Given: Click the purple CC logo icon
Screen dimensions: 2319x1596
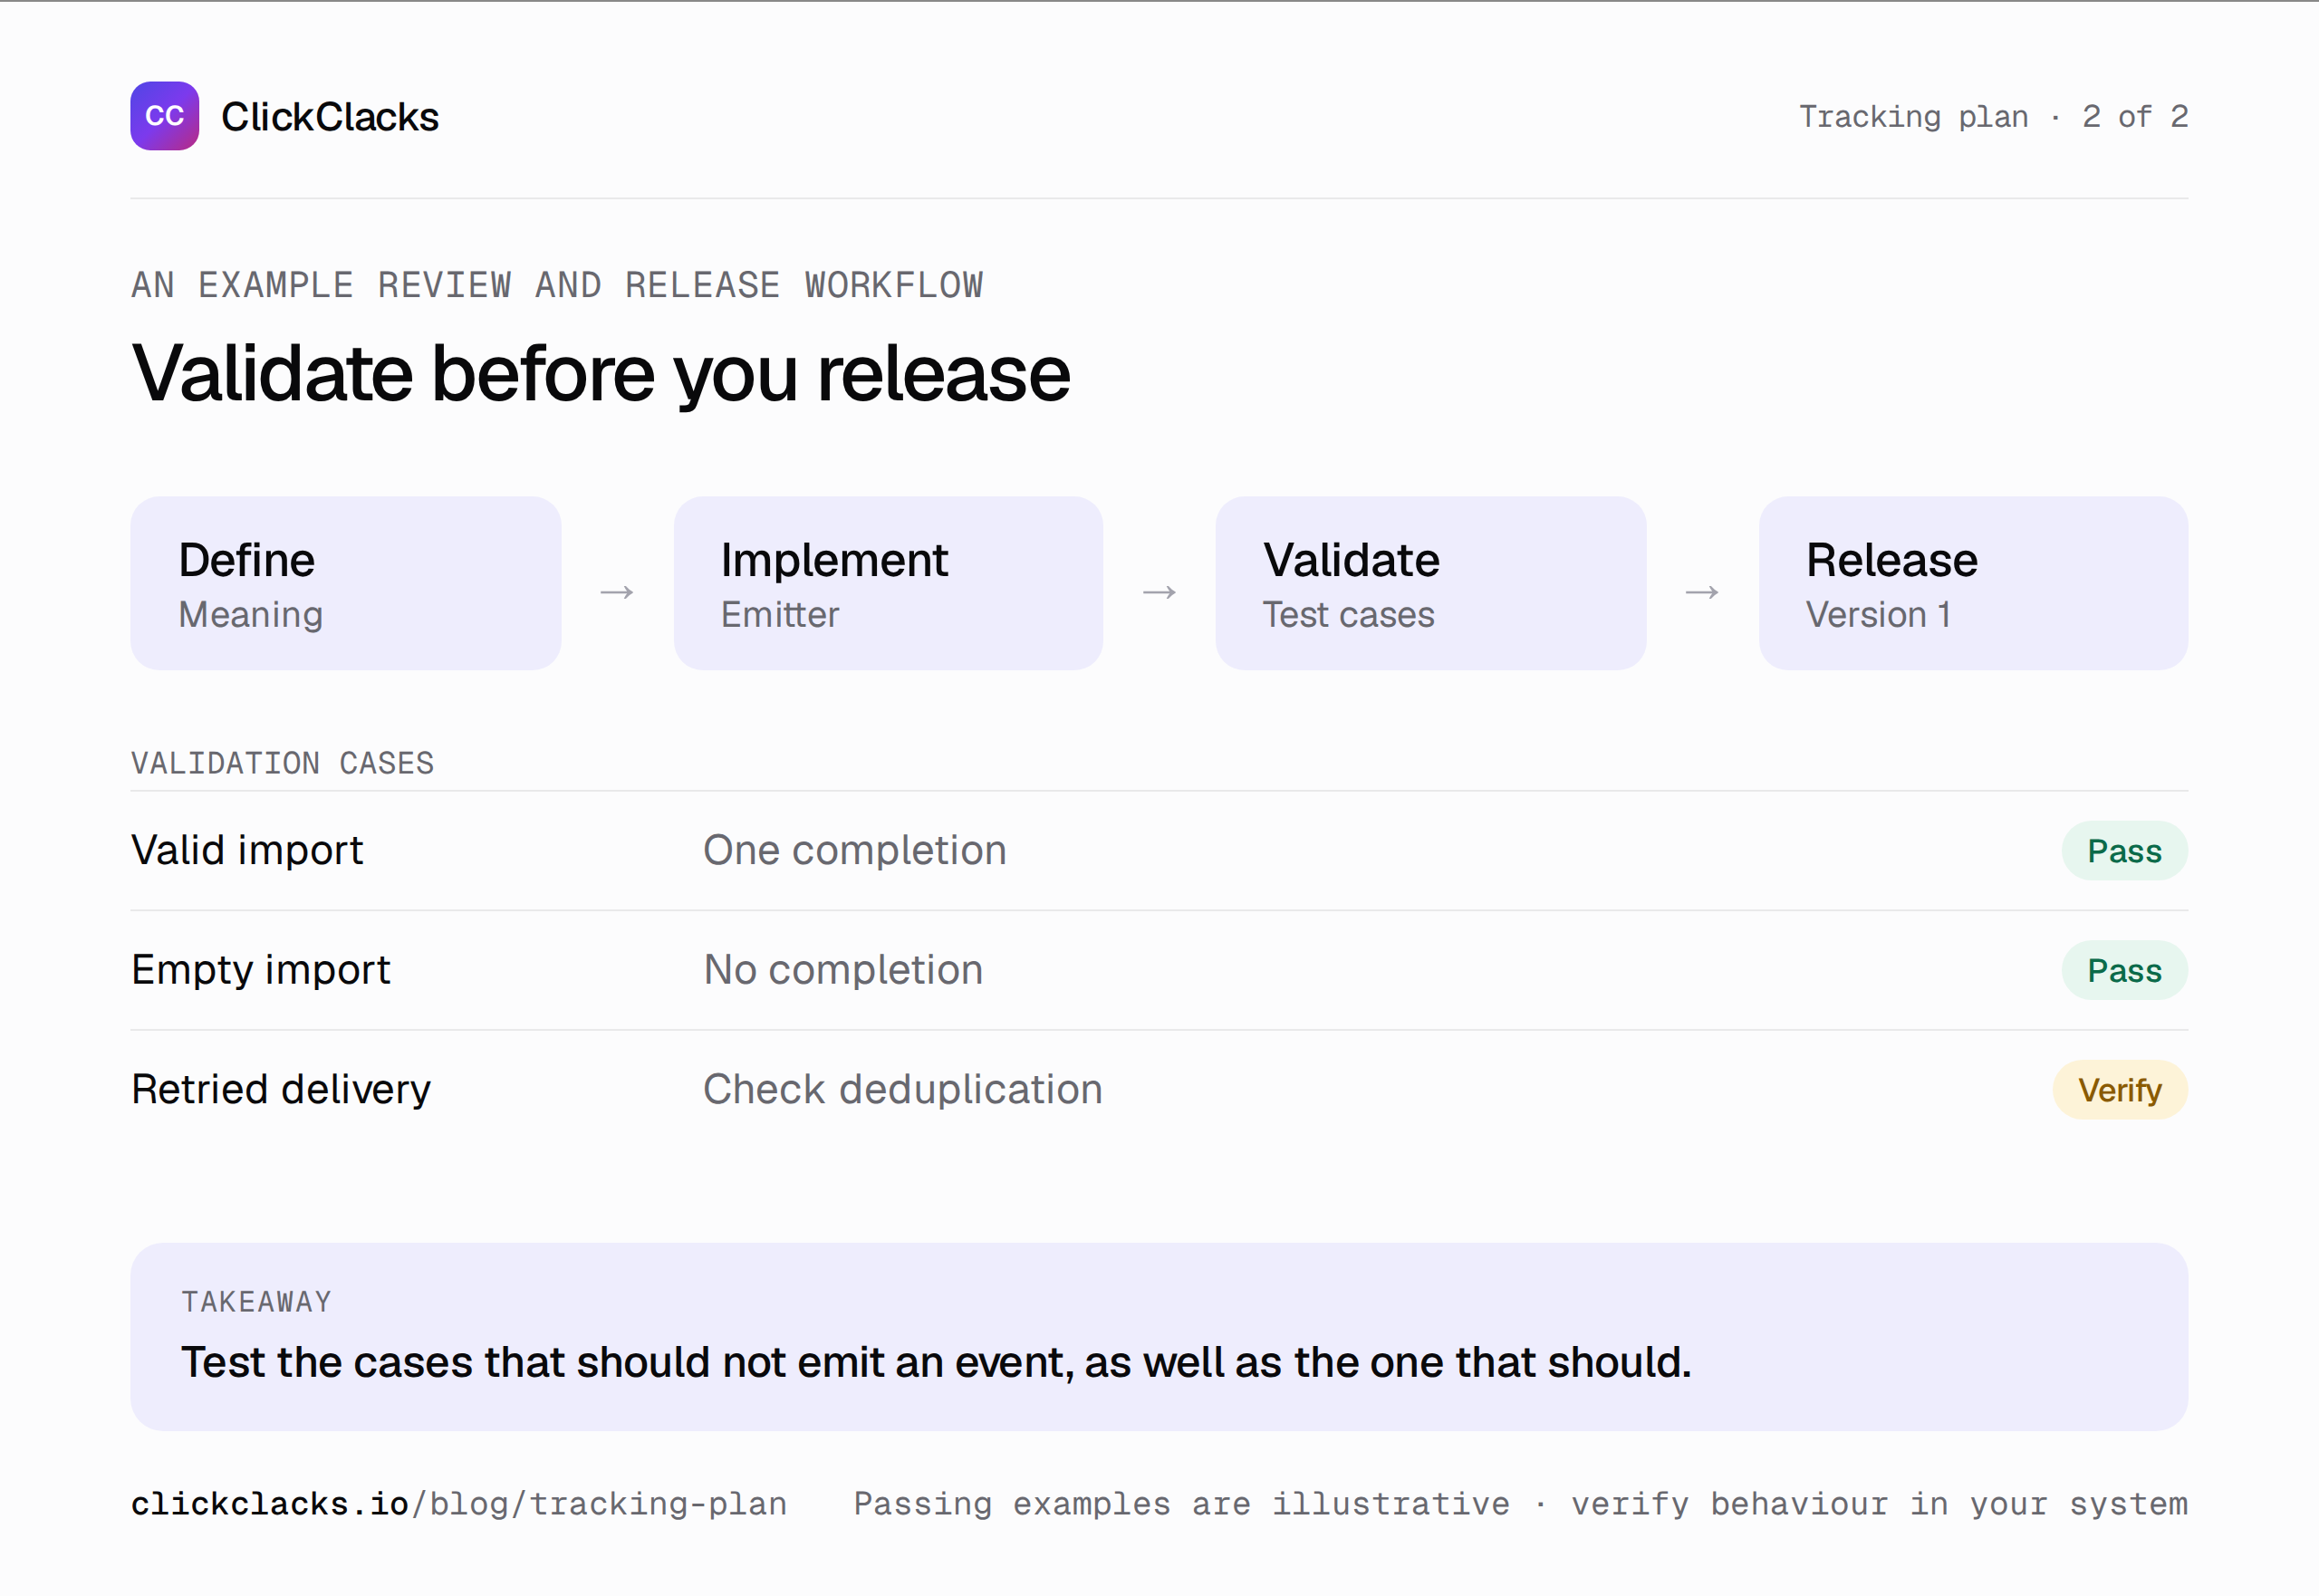Looking at the screenshot, I should [164, 116].
